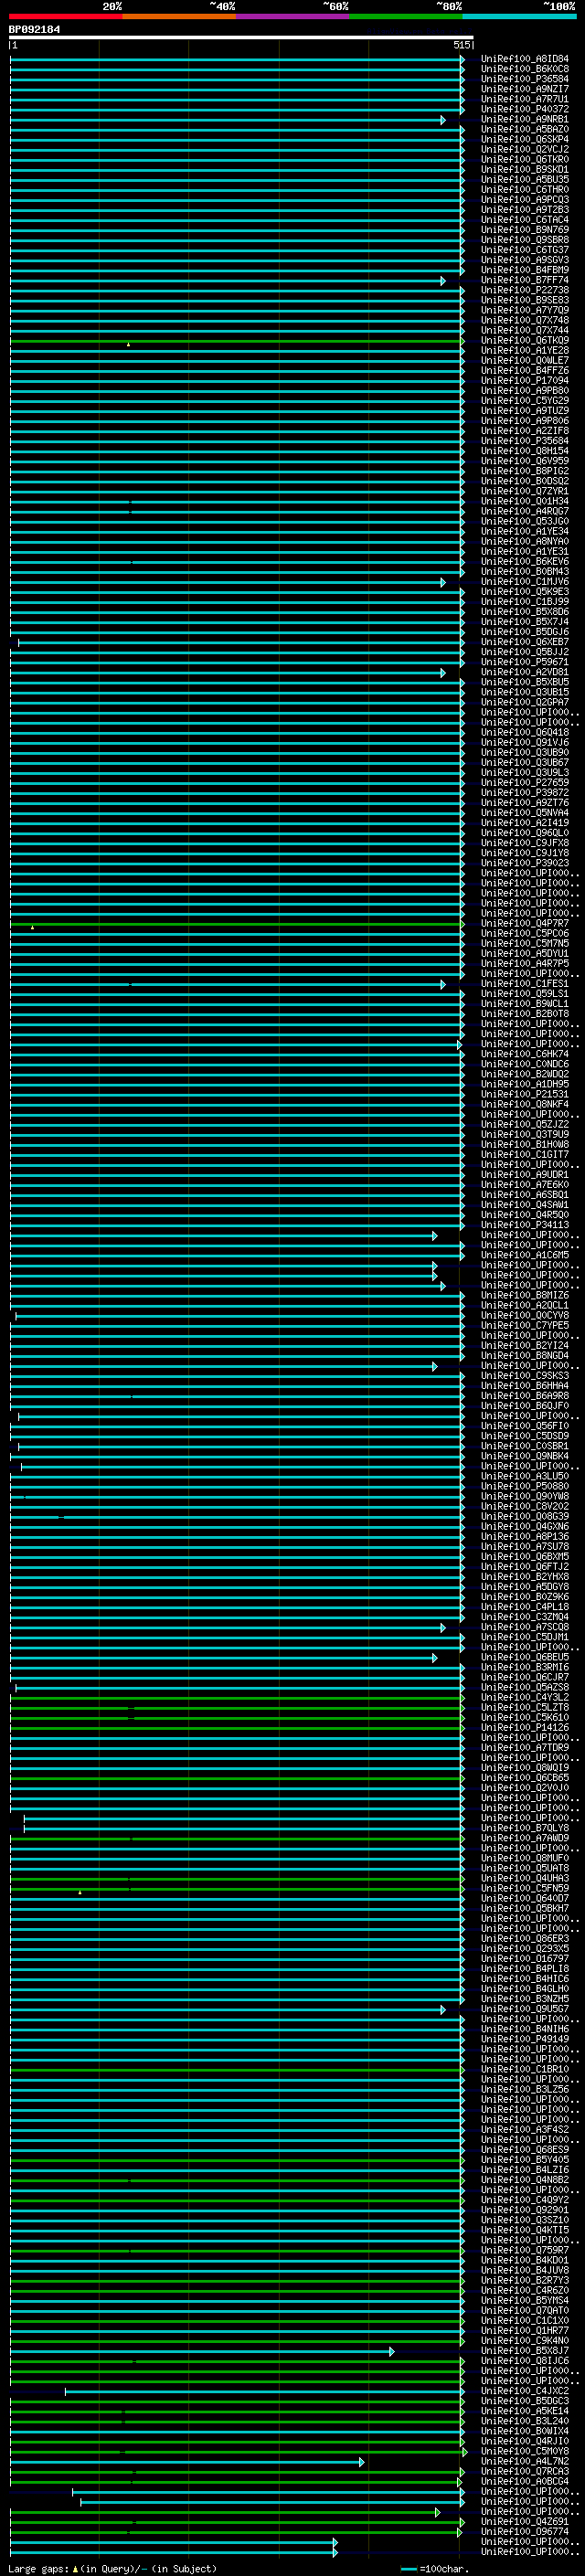Viewport: 585px width, 2576px height.
Task: Select the UniRef100_A1C6M5 label
Action: click(x=524, y=1255)
